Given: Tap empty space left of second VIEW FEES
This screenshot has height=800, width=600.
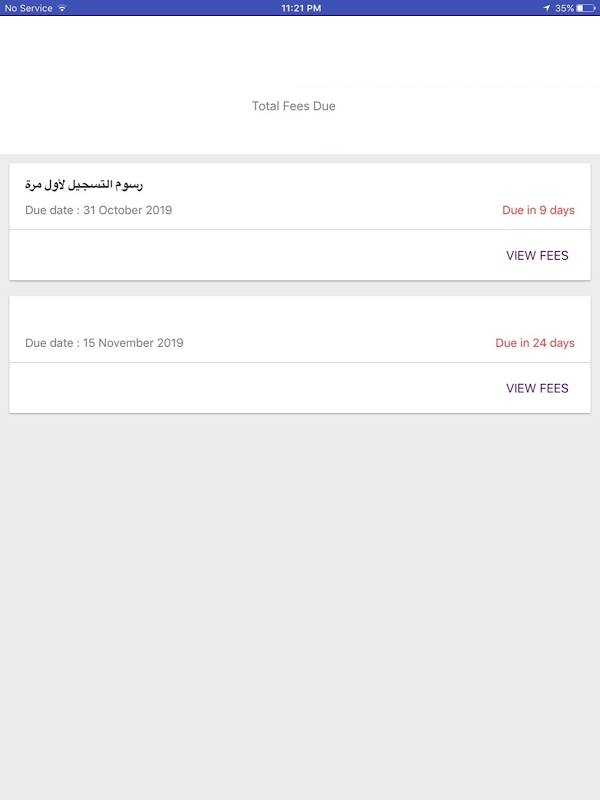Looking at the screenshot, I should pos(250,388).
